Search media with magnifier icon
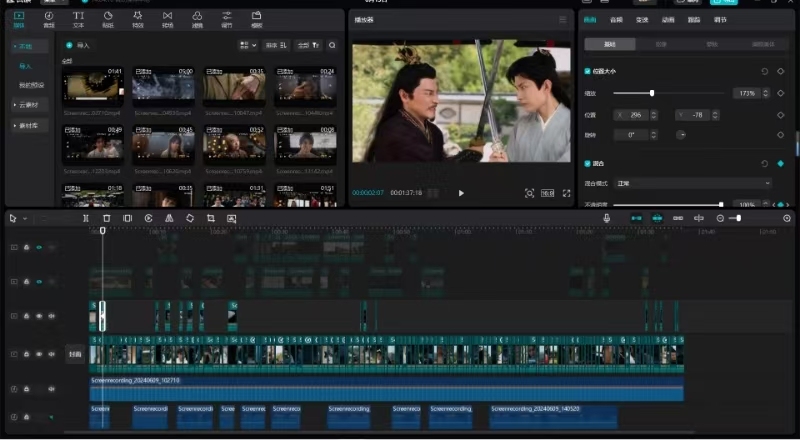This screenshot has height=440, width=800. pos(332,45)
